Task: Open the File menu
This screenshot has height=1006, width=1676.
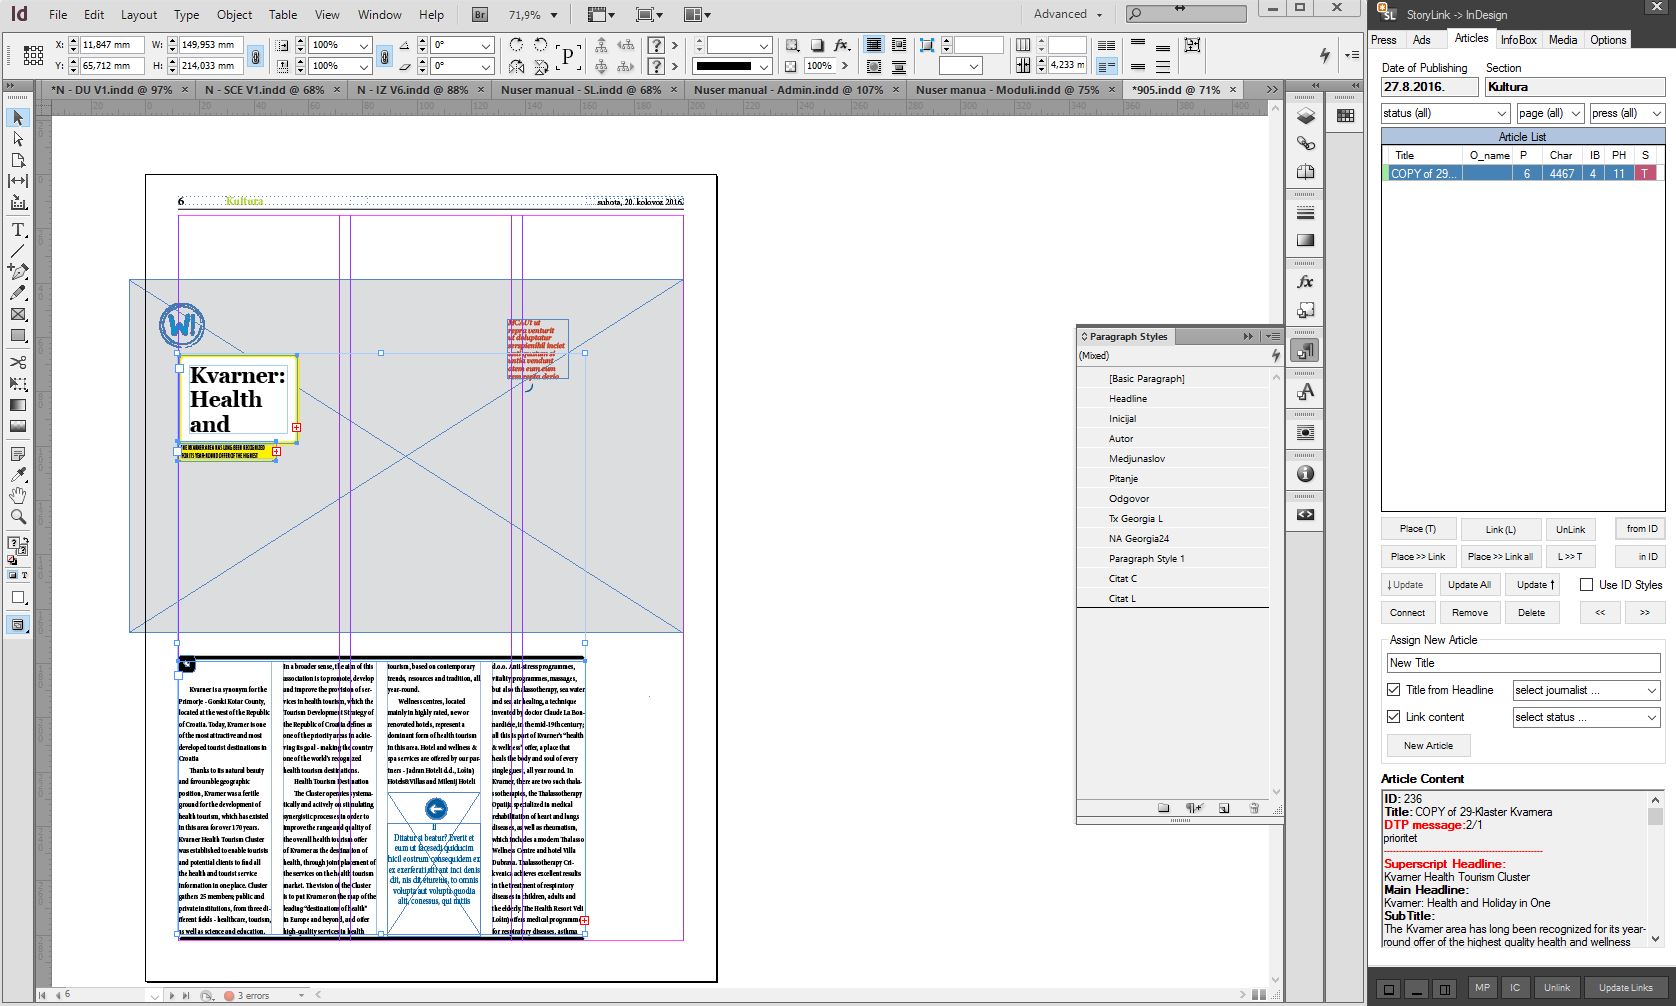Action: pyautogui.click(x=58, y=15)
